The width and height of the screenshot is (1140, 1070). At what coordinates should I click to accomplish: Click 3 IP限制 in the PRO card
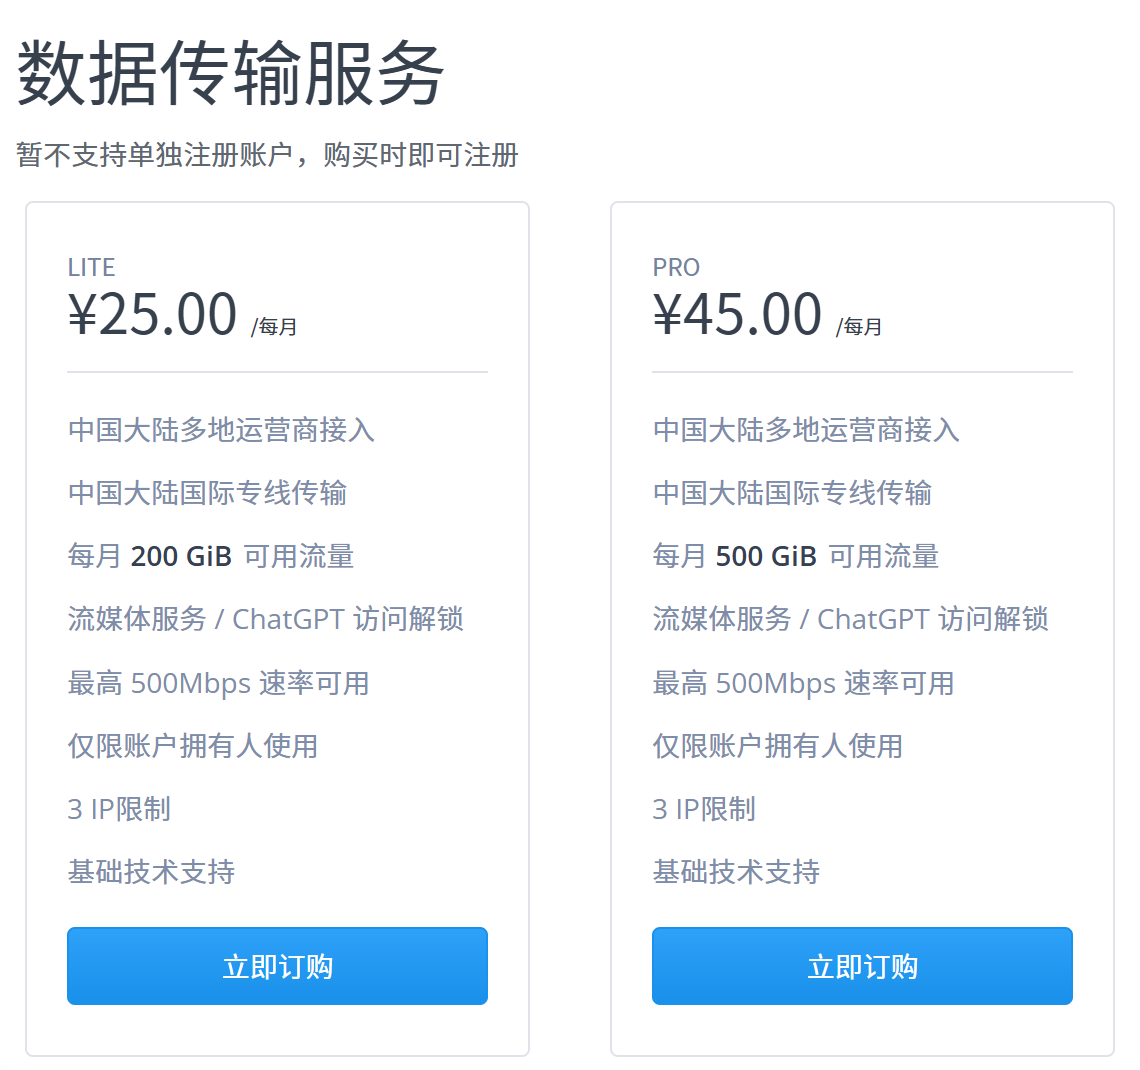pos(705,809)
